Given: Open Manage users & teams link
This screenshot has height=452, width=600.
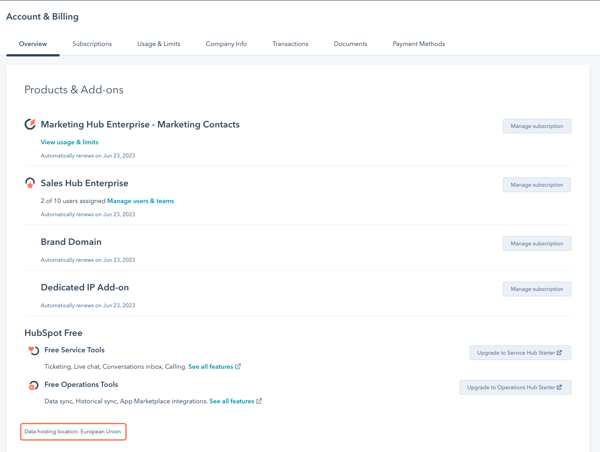Looking at the screenshot, I should [140, 201].
